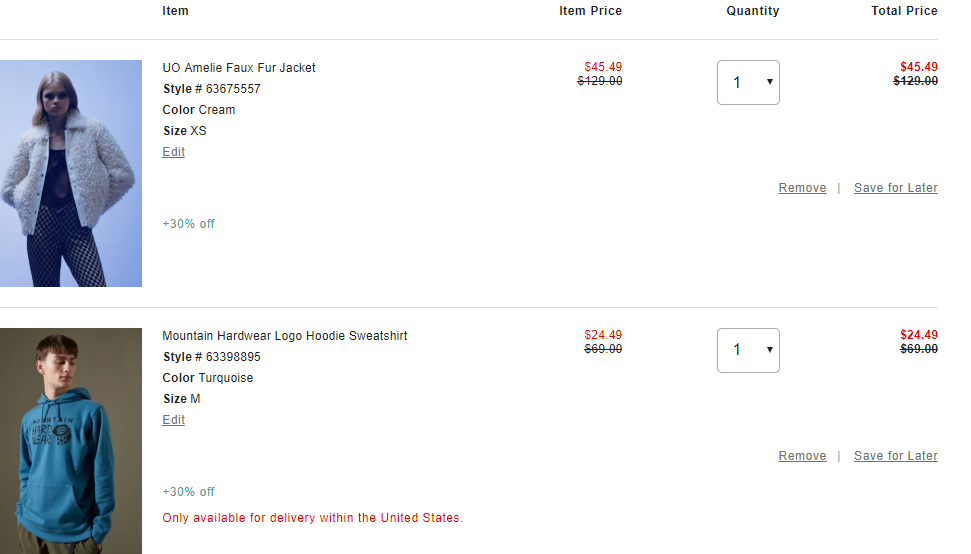Click the Total Price column header

point(904,11)
